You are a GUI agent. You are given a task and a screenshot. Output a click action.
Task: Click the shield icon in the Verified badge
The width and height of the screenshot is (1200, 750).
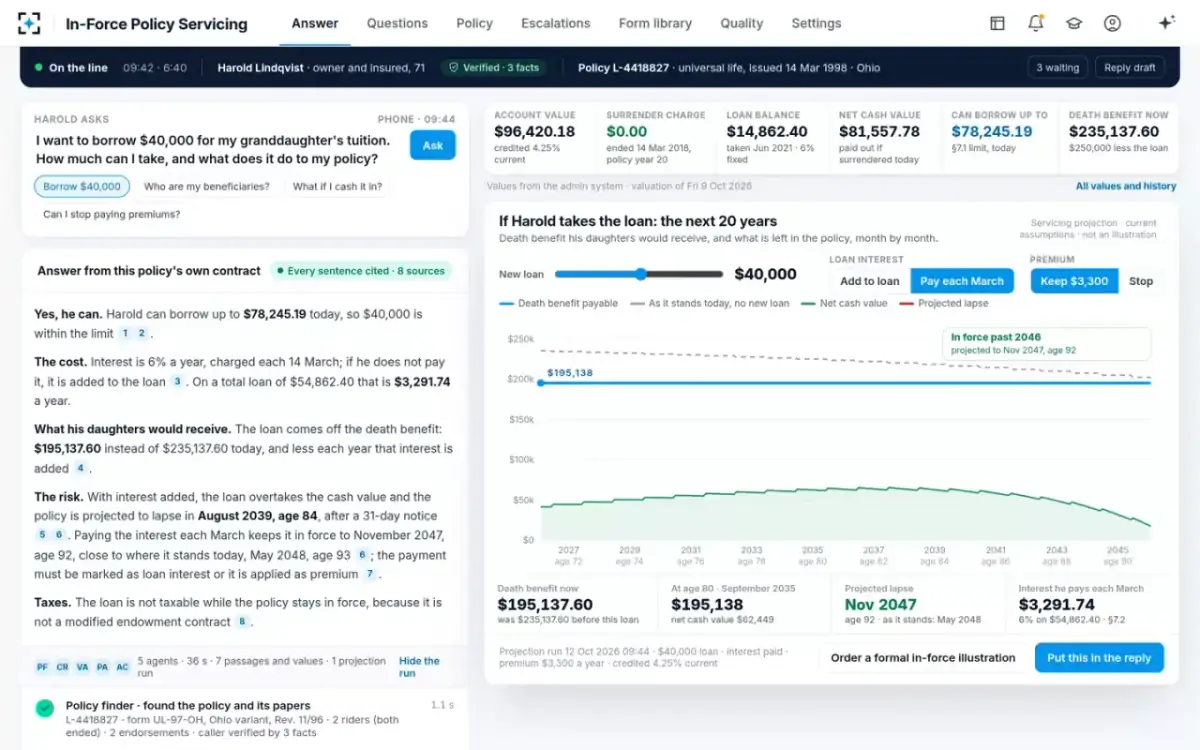454,68
